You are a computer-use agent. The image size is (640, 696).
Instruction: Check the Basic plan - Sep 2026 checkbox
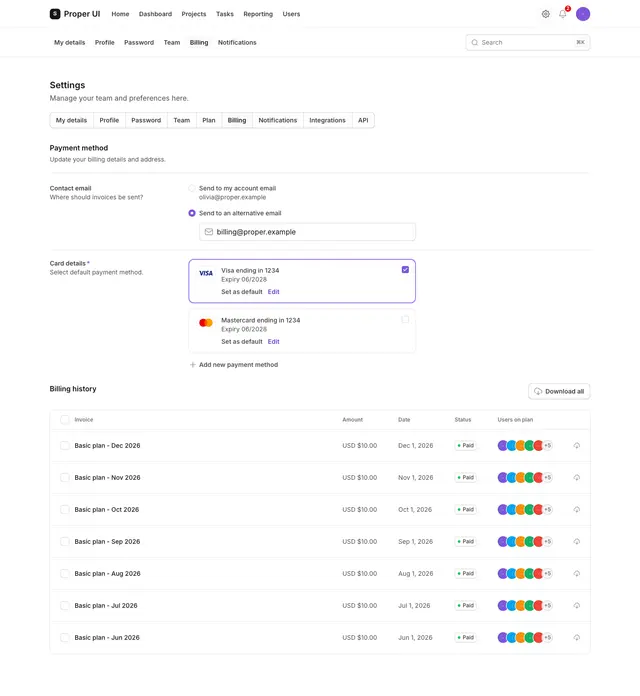click(65, 541)
